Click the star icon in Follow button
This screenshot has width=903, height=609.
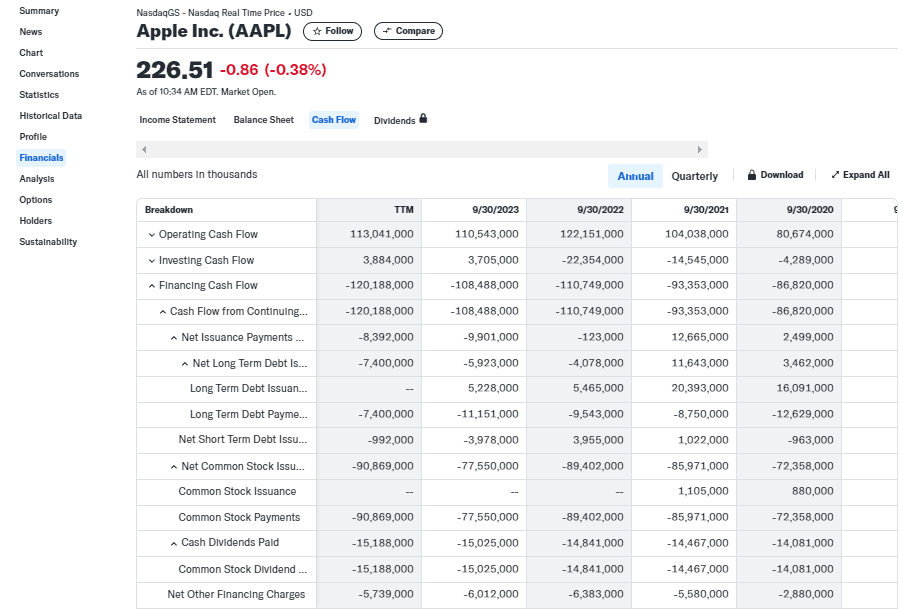(317, 31)
